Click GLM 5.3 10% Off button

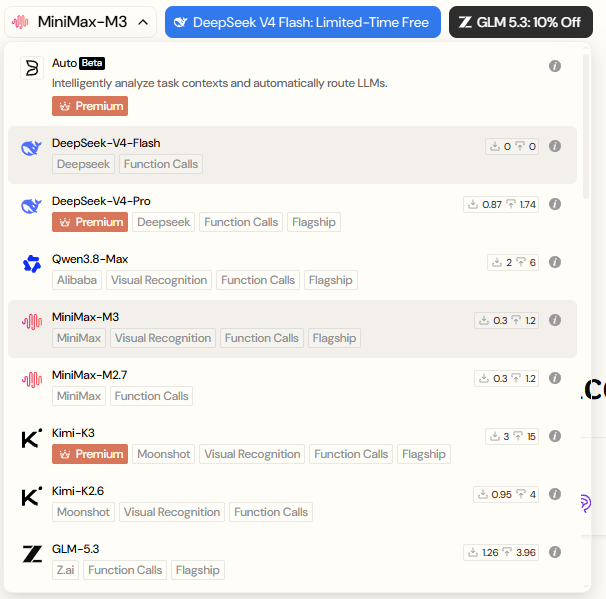coord(521,22)
